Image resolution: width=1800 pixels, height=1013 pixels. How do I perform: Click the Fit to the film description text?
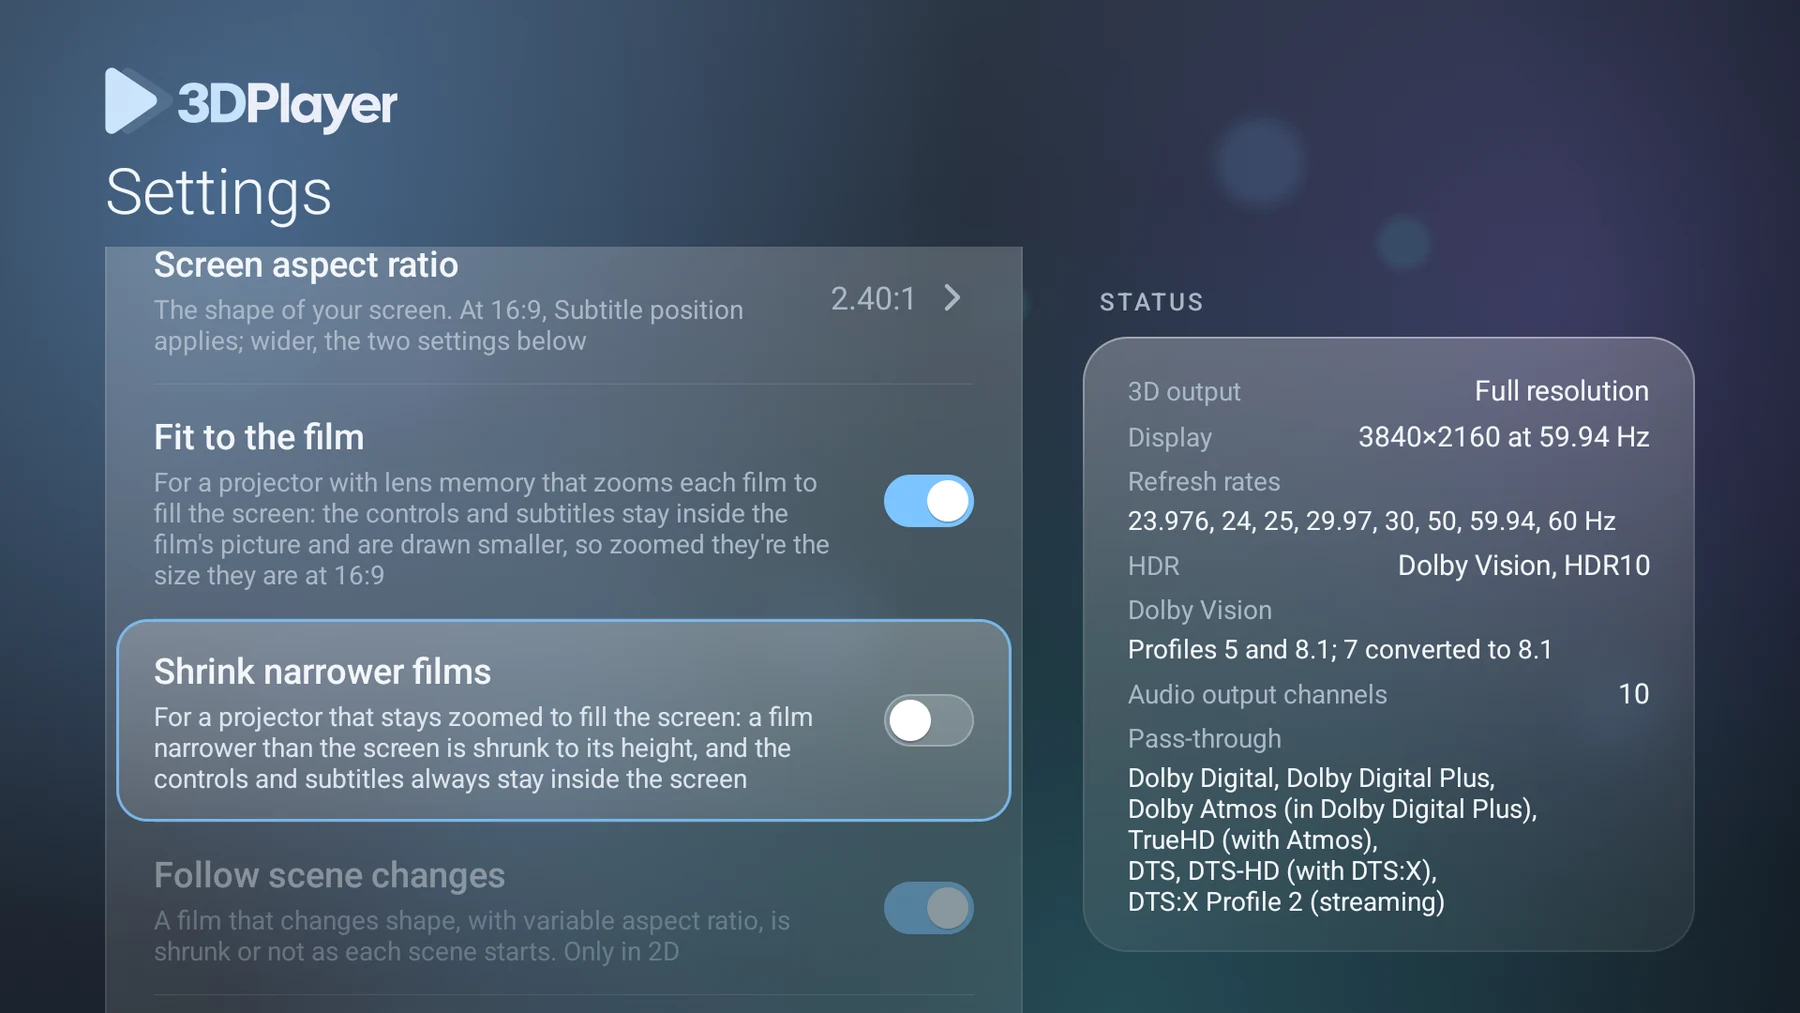click(x=491, y=529)
